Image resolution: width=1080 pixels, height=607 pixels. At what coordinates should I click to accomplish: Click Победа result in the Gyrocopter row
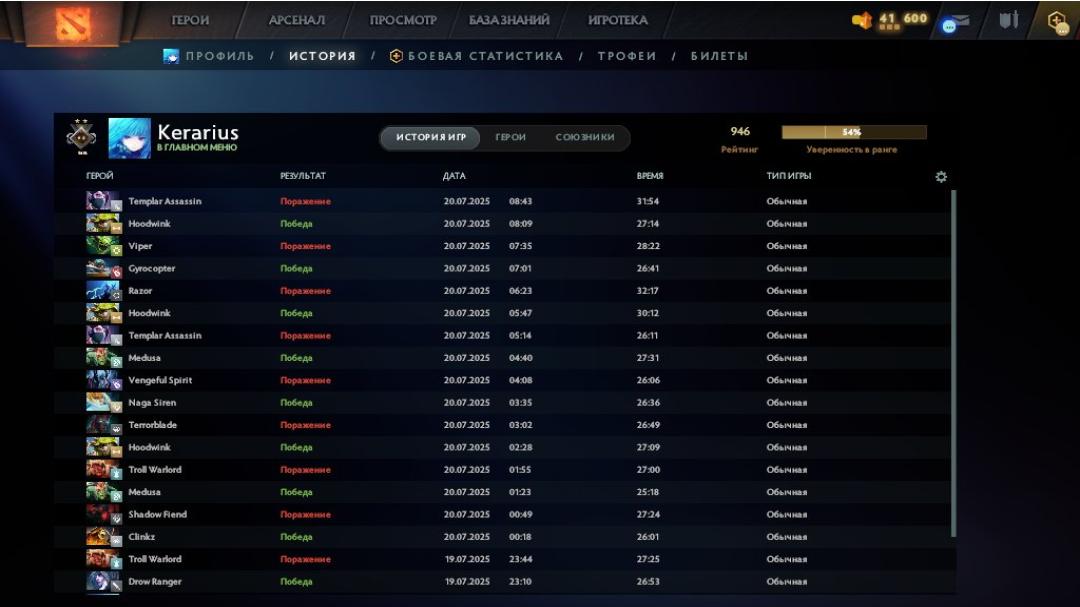tap(296, 268)
